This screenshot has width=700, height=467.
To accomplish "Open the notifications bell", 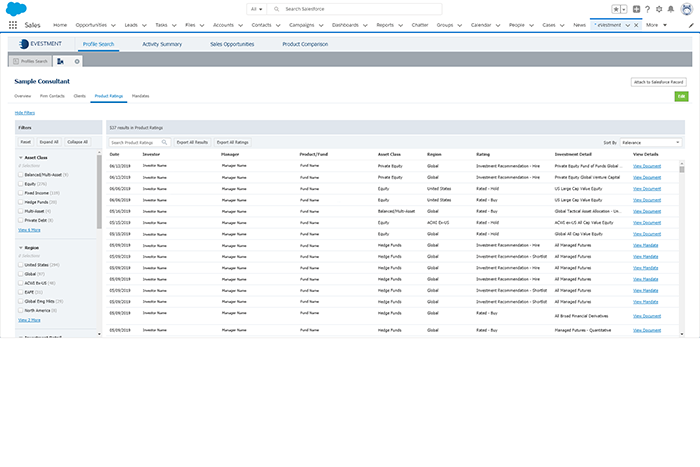I will tap(670, 8).
